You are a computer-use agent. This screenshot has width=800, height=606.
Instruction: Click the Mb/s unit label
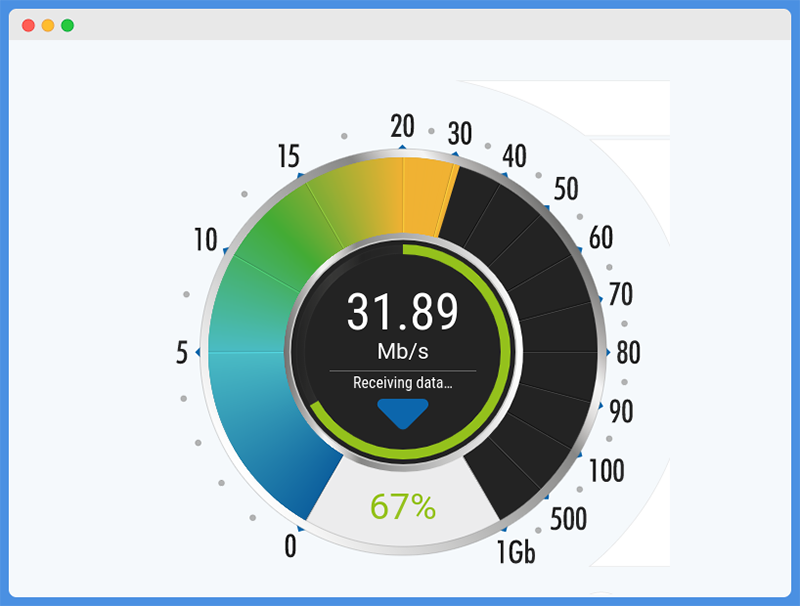point(403,351)
